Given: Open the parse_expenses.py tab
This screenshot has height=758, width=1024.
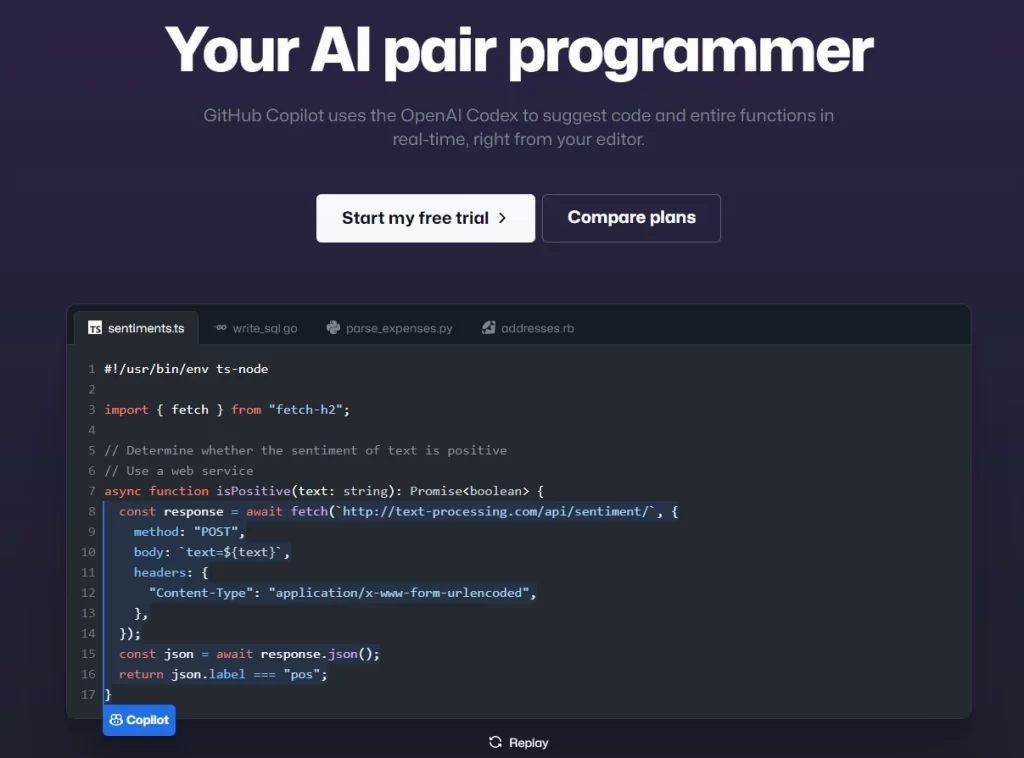Looking at the screenshot, I should pos(389,327).
